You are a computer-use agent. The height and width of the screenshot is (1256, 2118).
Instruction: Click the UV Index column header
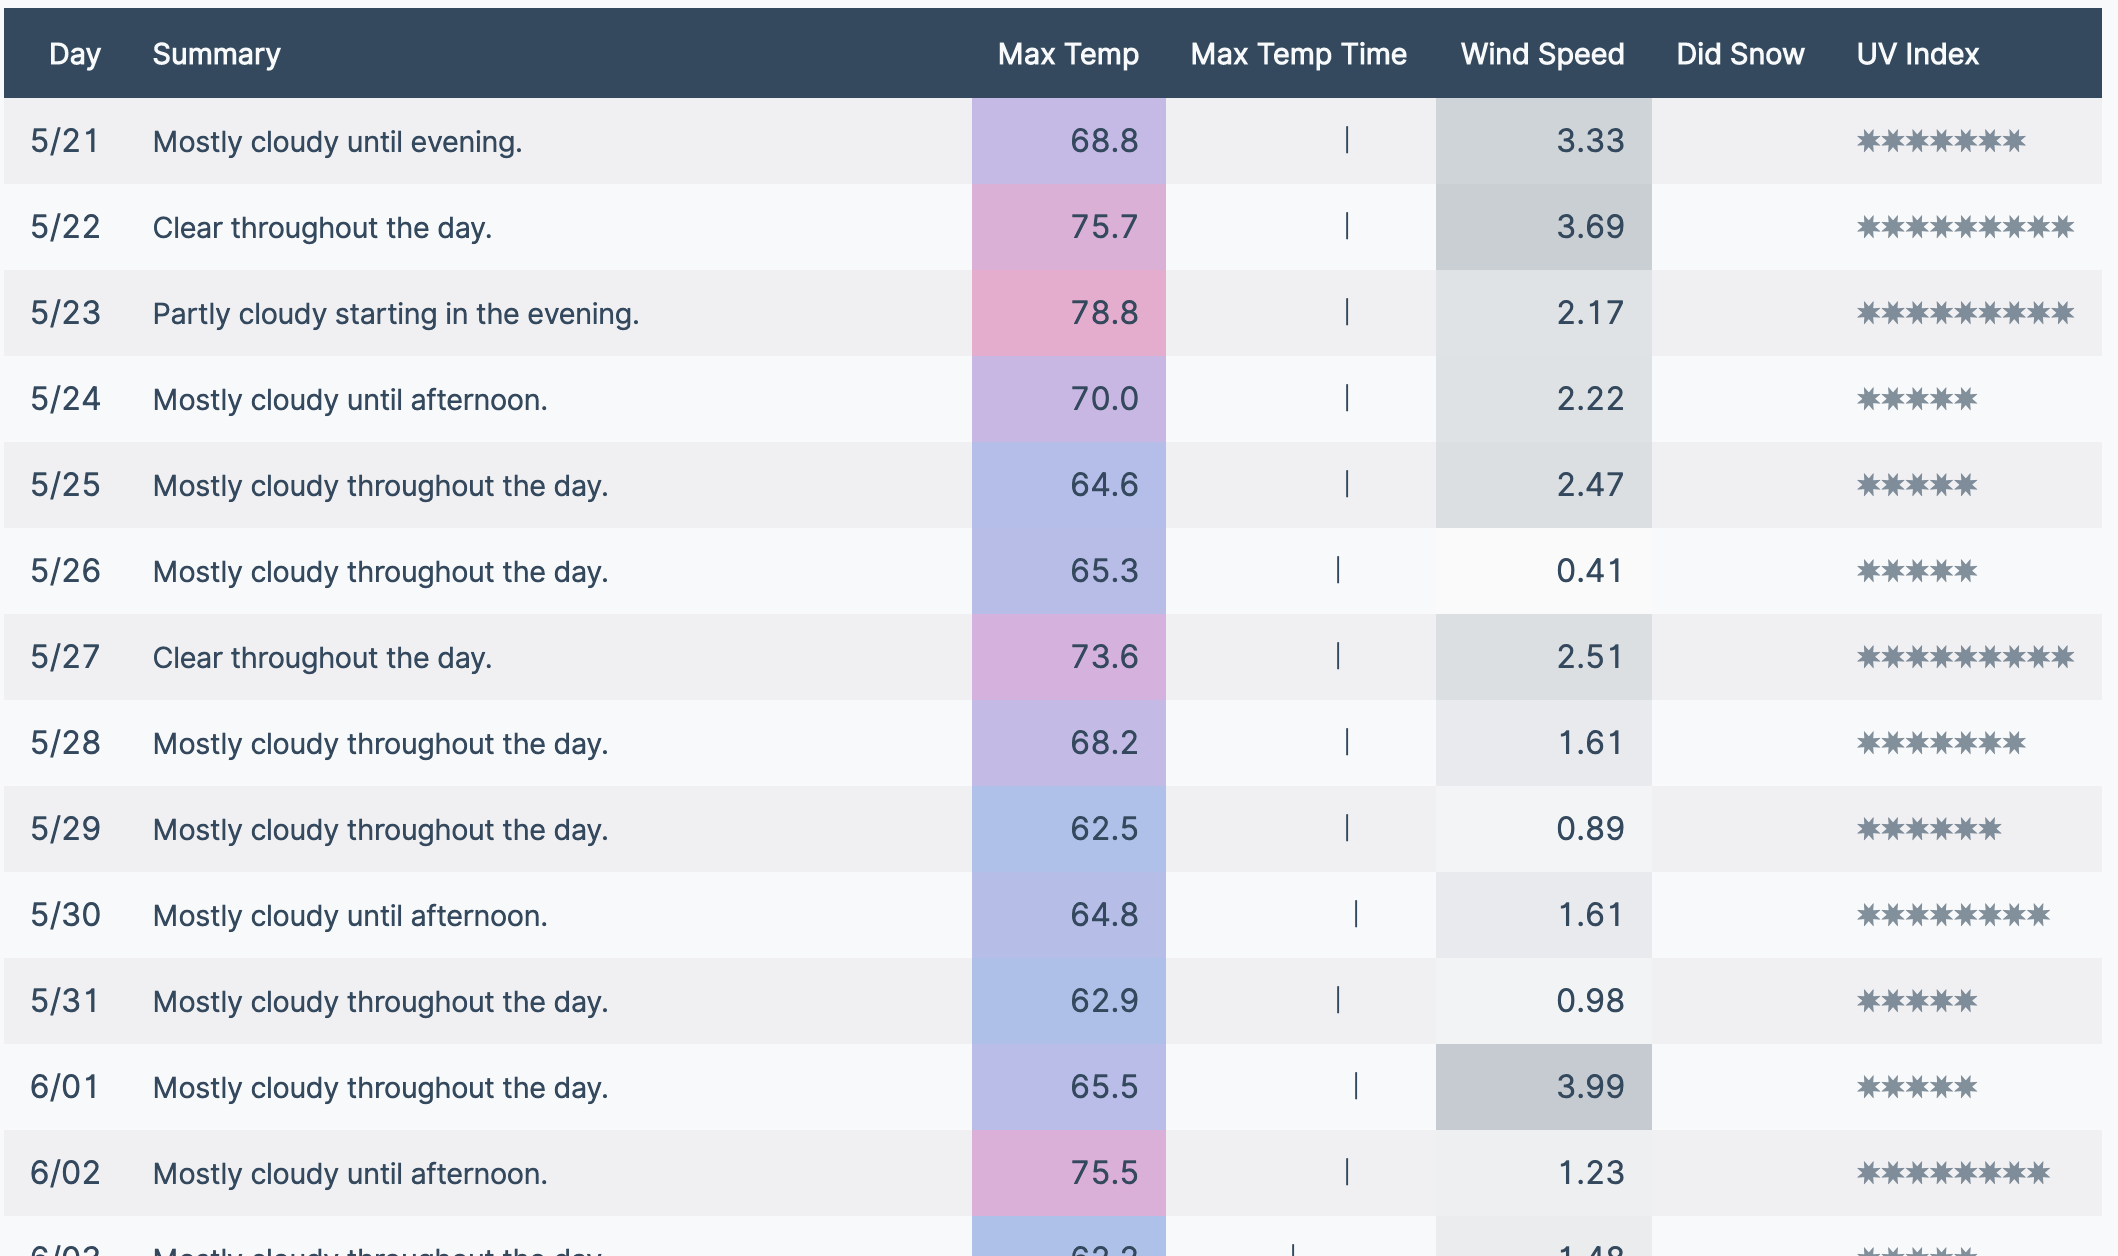(1917, 54)
